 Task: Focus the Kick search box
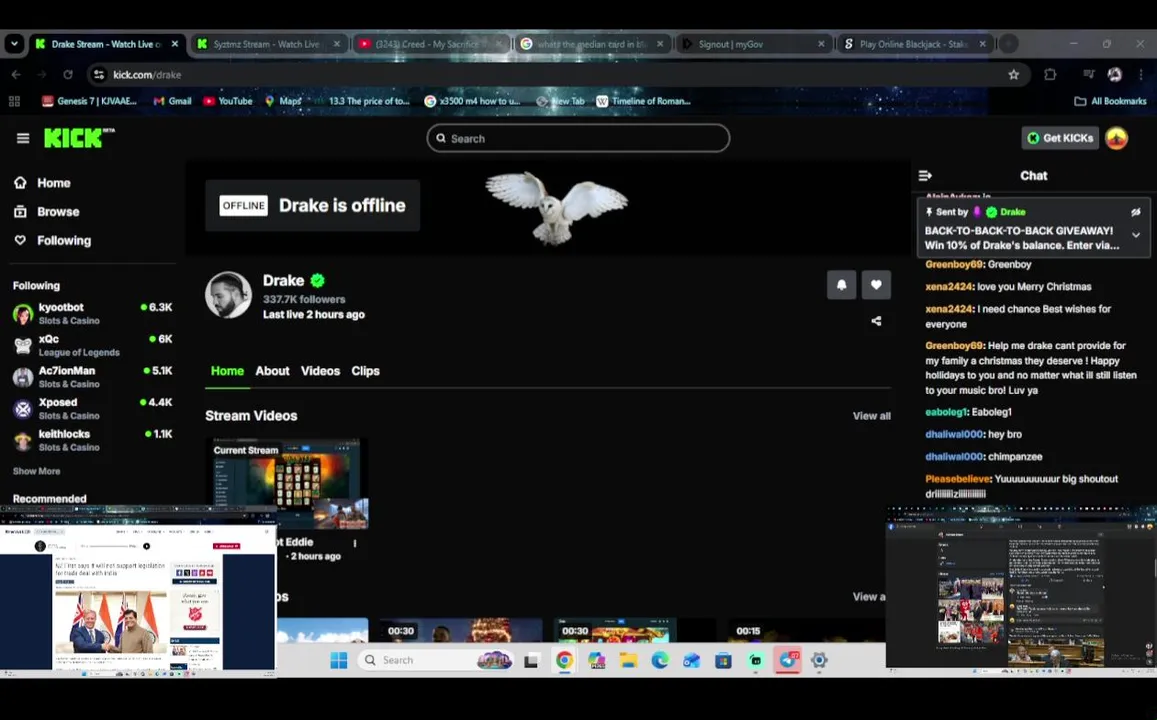tap(578, 138)
